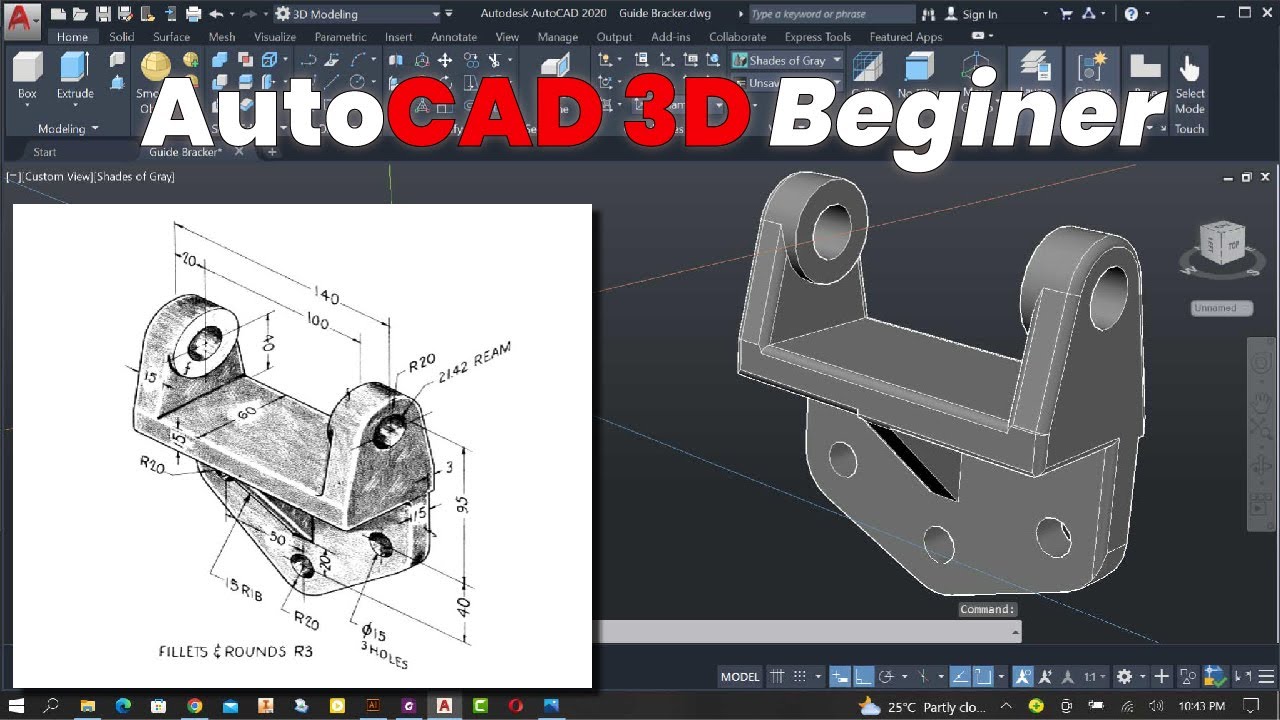
Task: Toggle Ortho mode in status bar
Action: pos(864,677)
